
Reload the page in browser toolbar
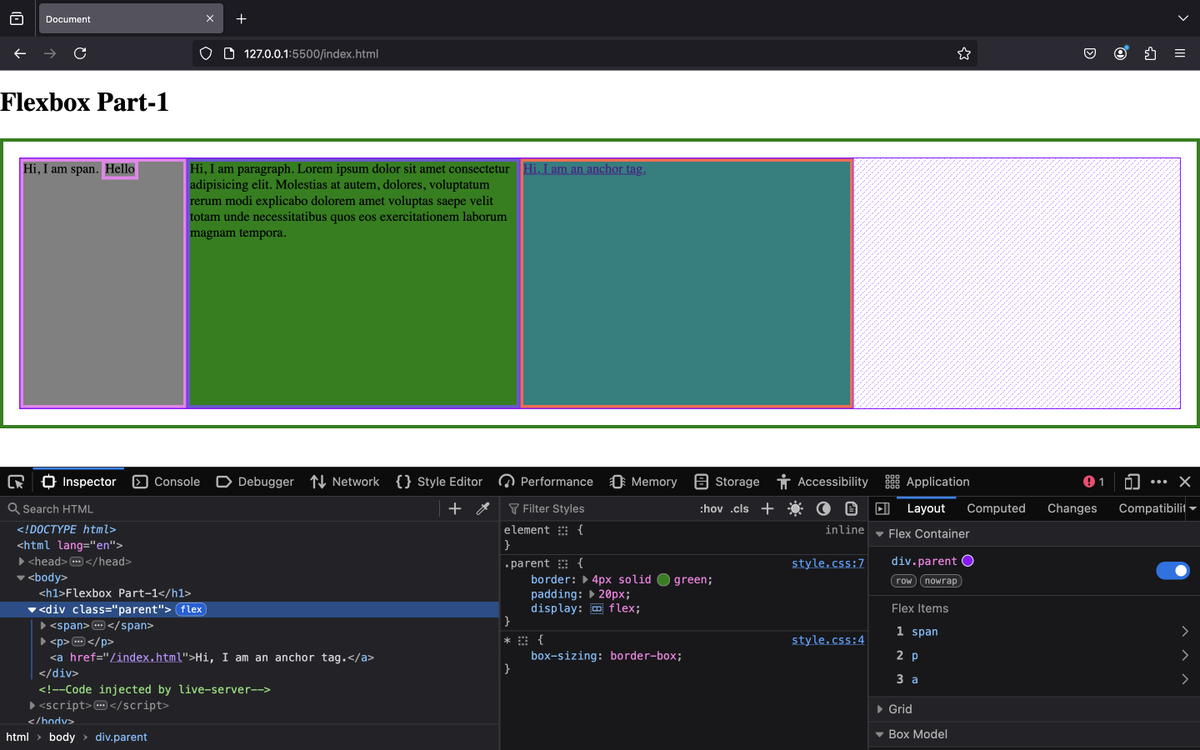pyautogui.click(x=80, y=54)
